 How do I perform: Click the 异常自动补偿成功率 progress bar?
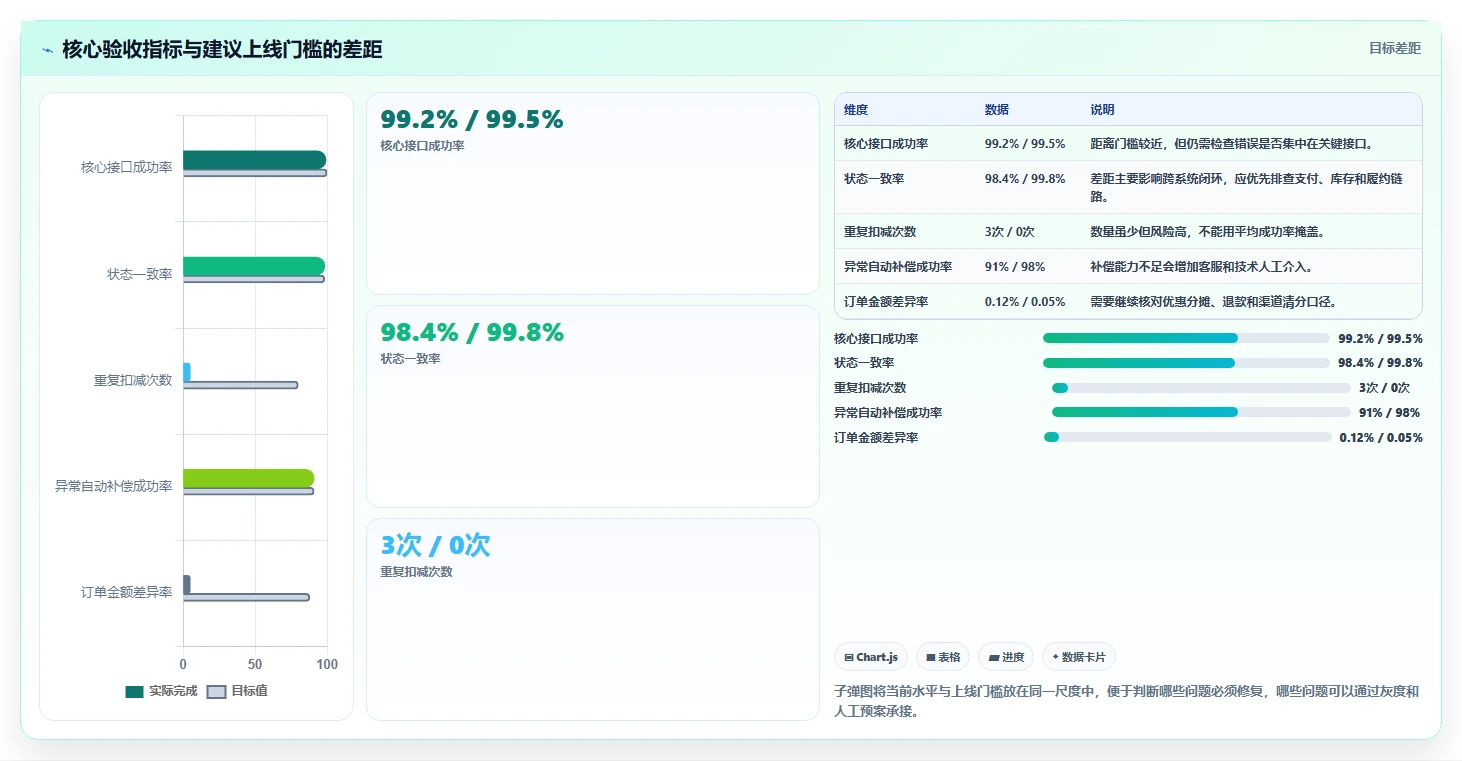(1201, 412)
